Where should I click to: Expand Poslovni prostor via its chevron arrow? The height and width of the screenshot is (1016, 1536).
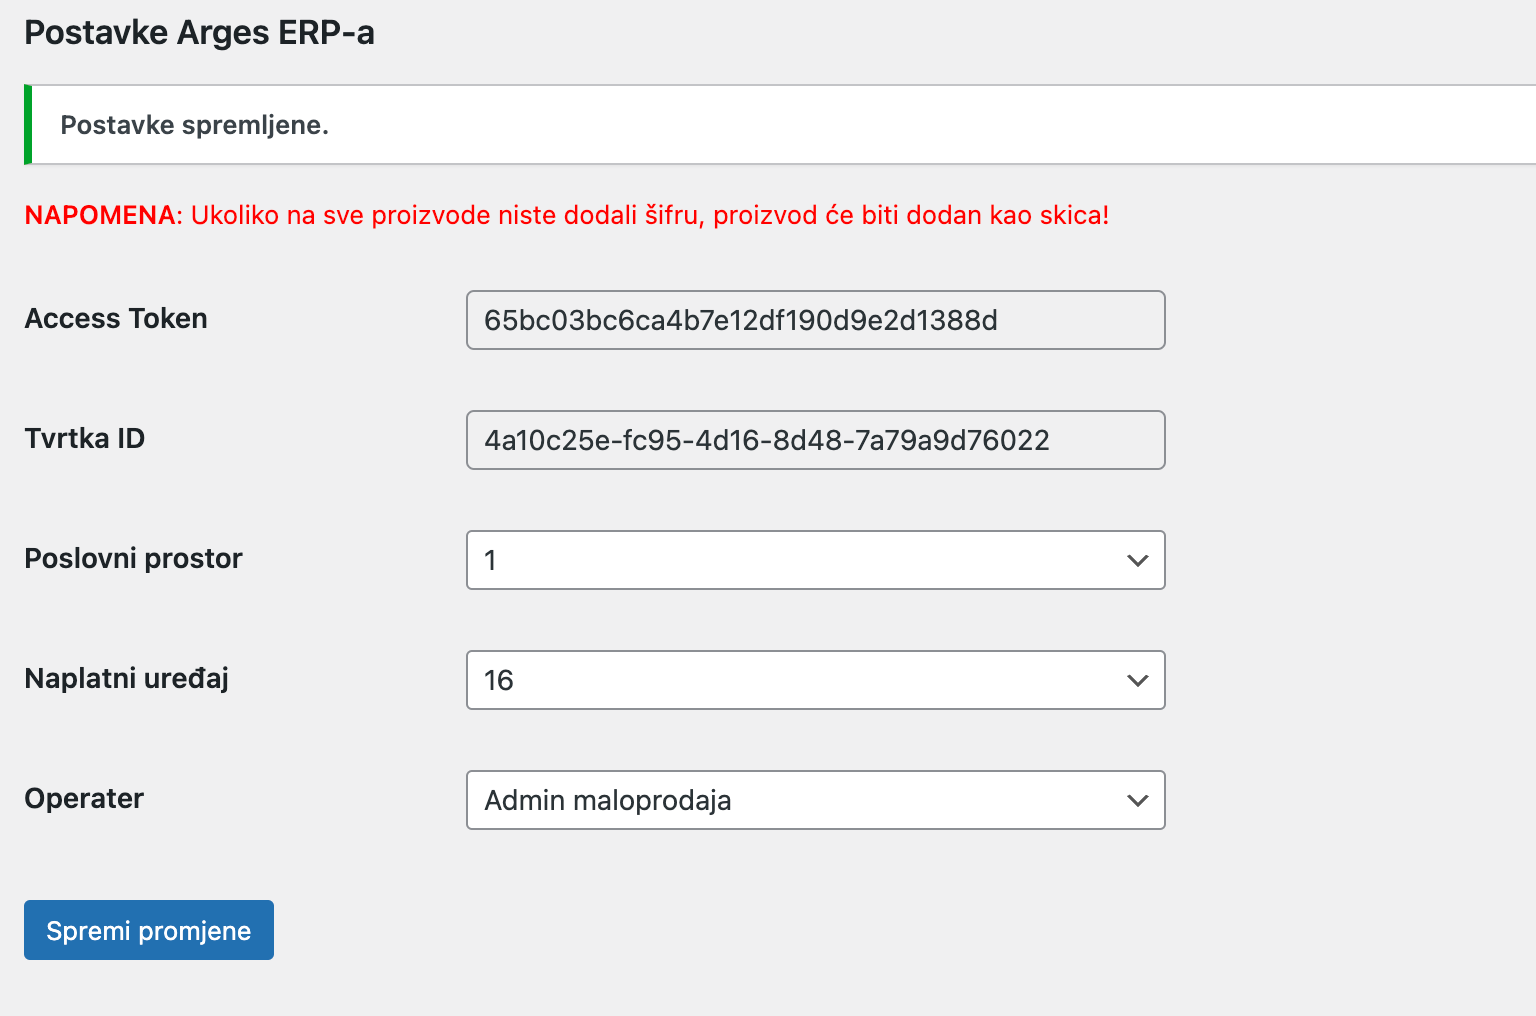click(x=1136, y=560)
